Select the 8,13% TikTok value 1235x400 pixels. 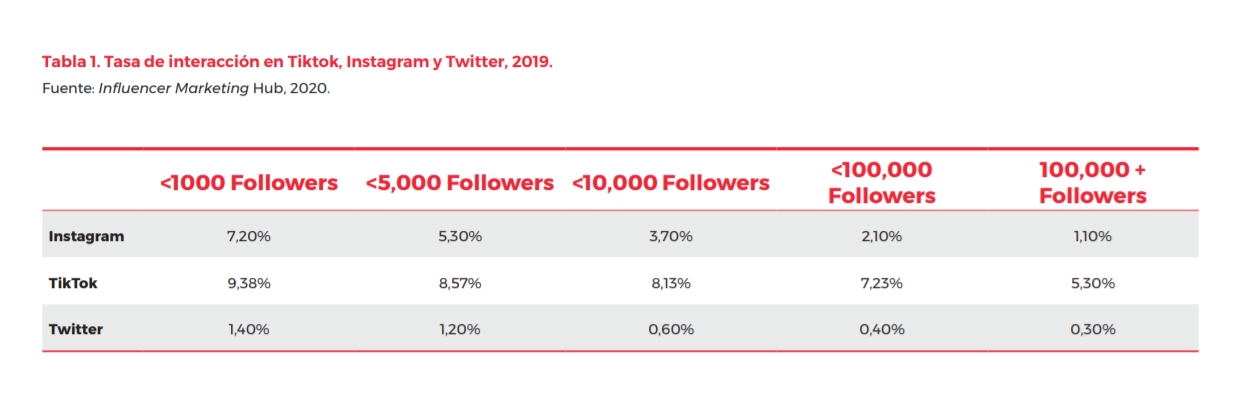pos(671,283)
